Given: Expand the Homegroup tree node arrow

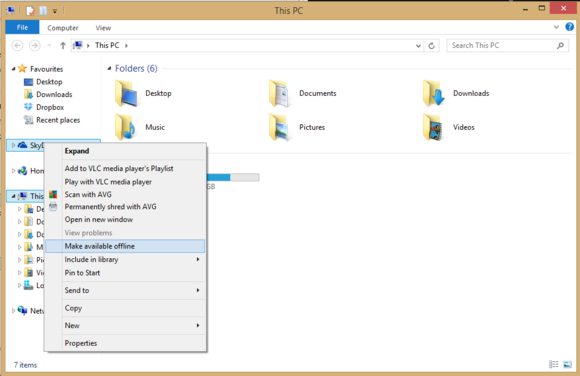Looking at the screenshot, I should point(13,171).
